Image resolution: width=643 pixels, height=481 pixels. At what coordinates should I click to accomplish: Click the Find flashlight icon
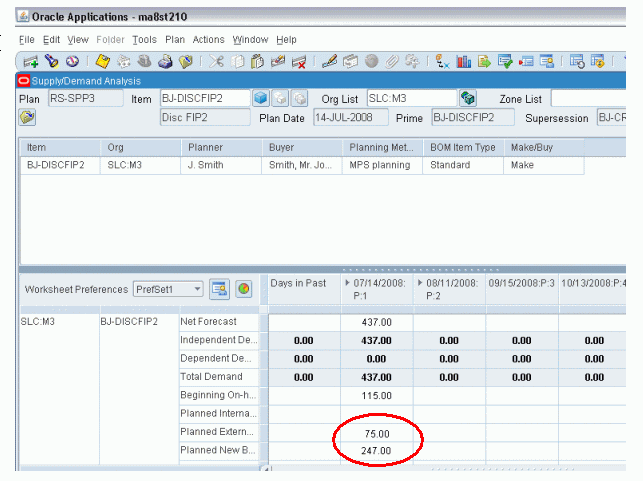[x=52, y=62]
